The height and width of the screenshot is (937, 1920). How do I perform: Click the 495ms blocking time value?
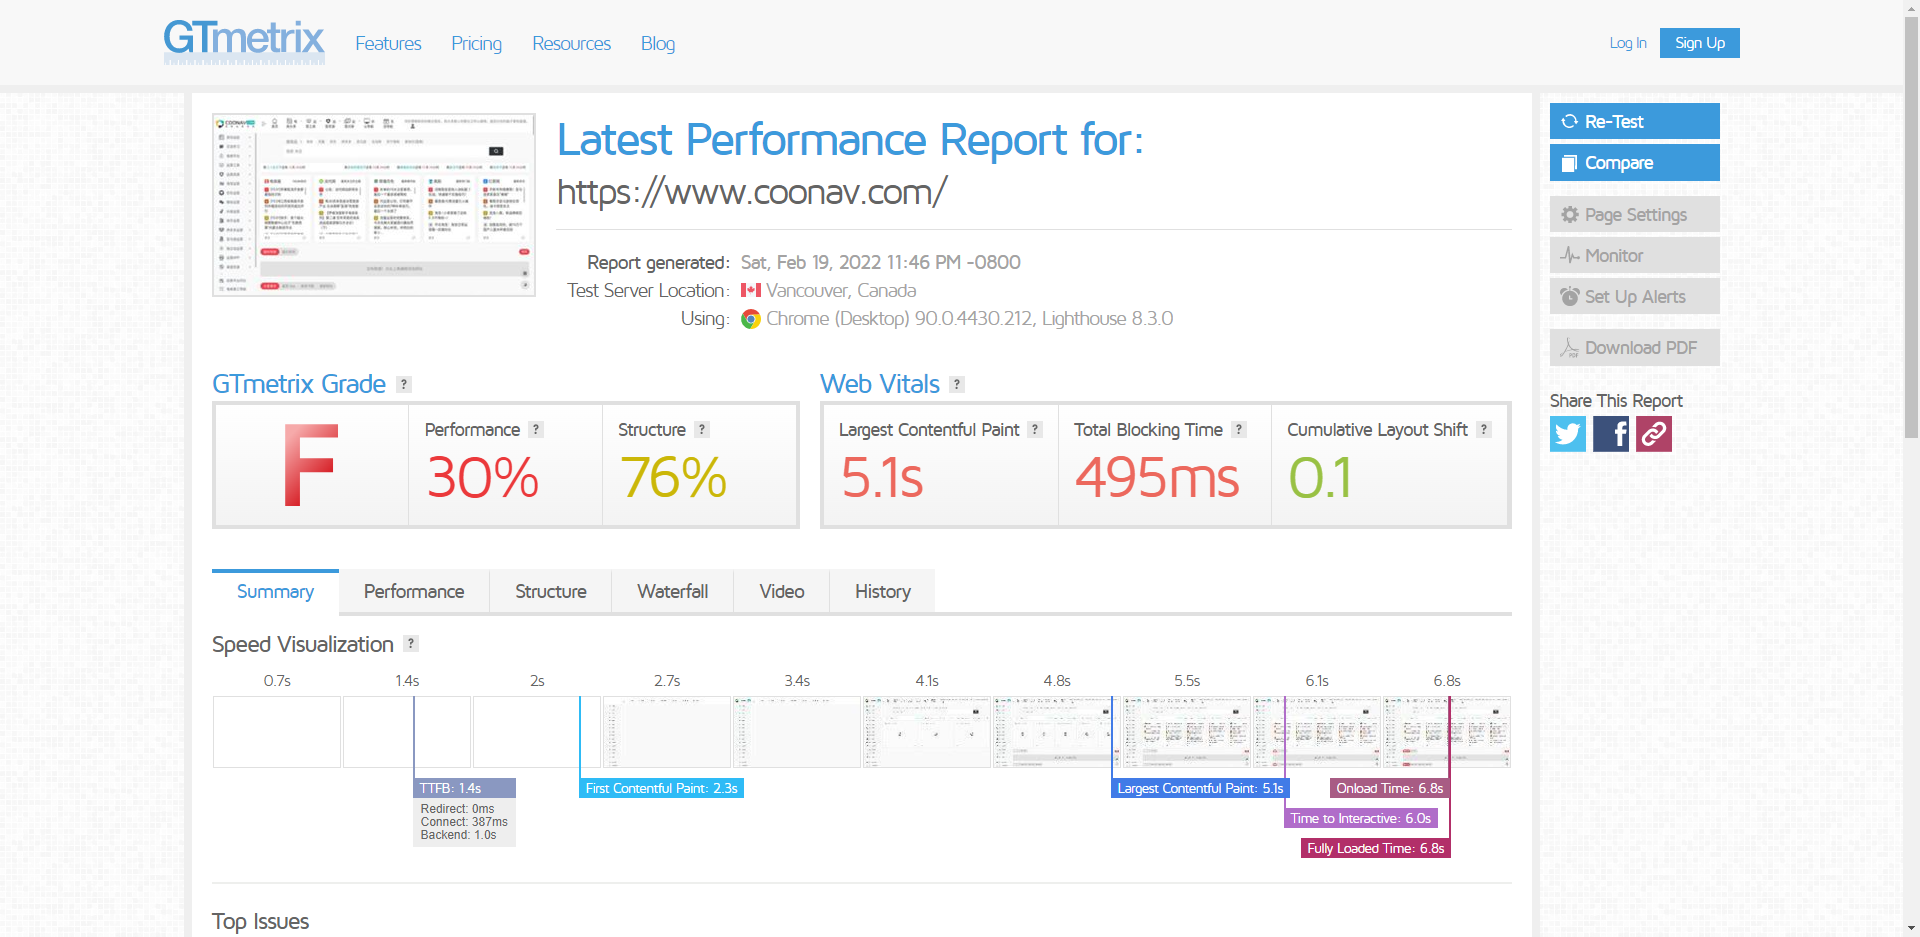[1157, 477]
